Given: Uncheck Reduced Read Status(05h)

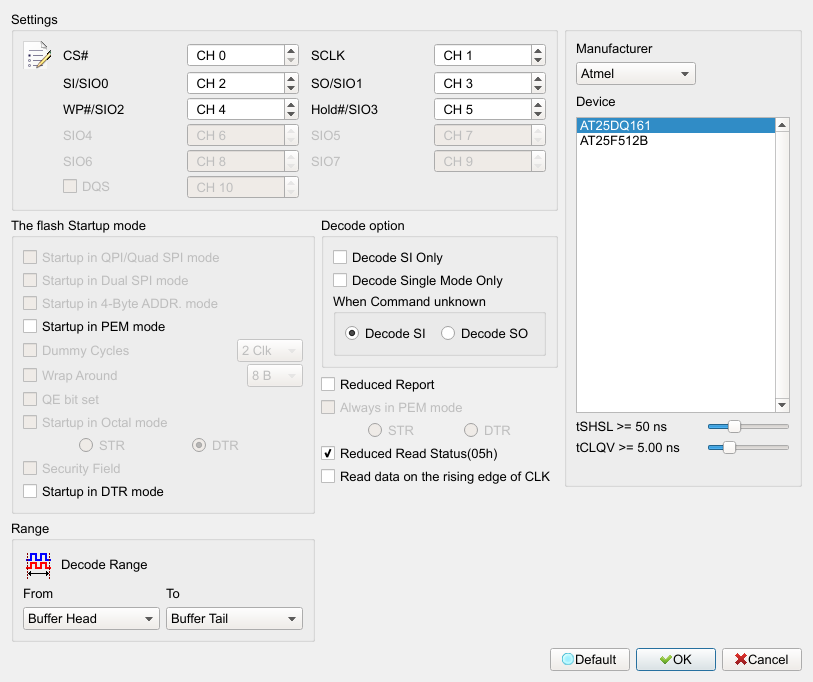Looking at the screenshot, I should (328, 453).
